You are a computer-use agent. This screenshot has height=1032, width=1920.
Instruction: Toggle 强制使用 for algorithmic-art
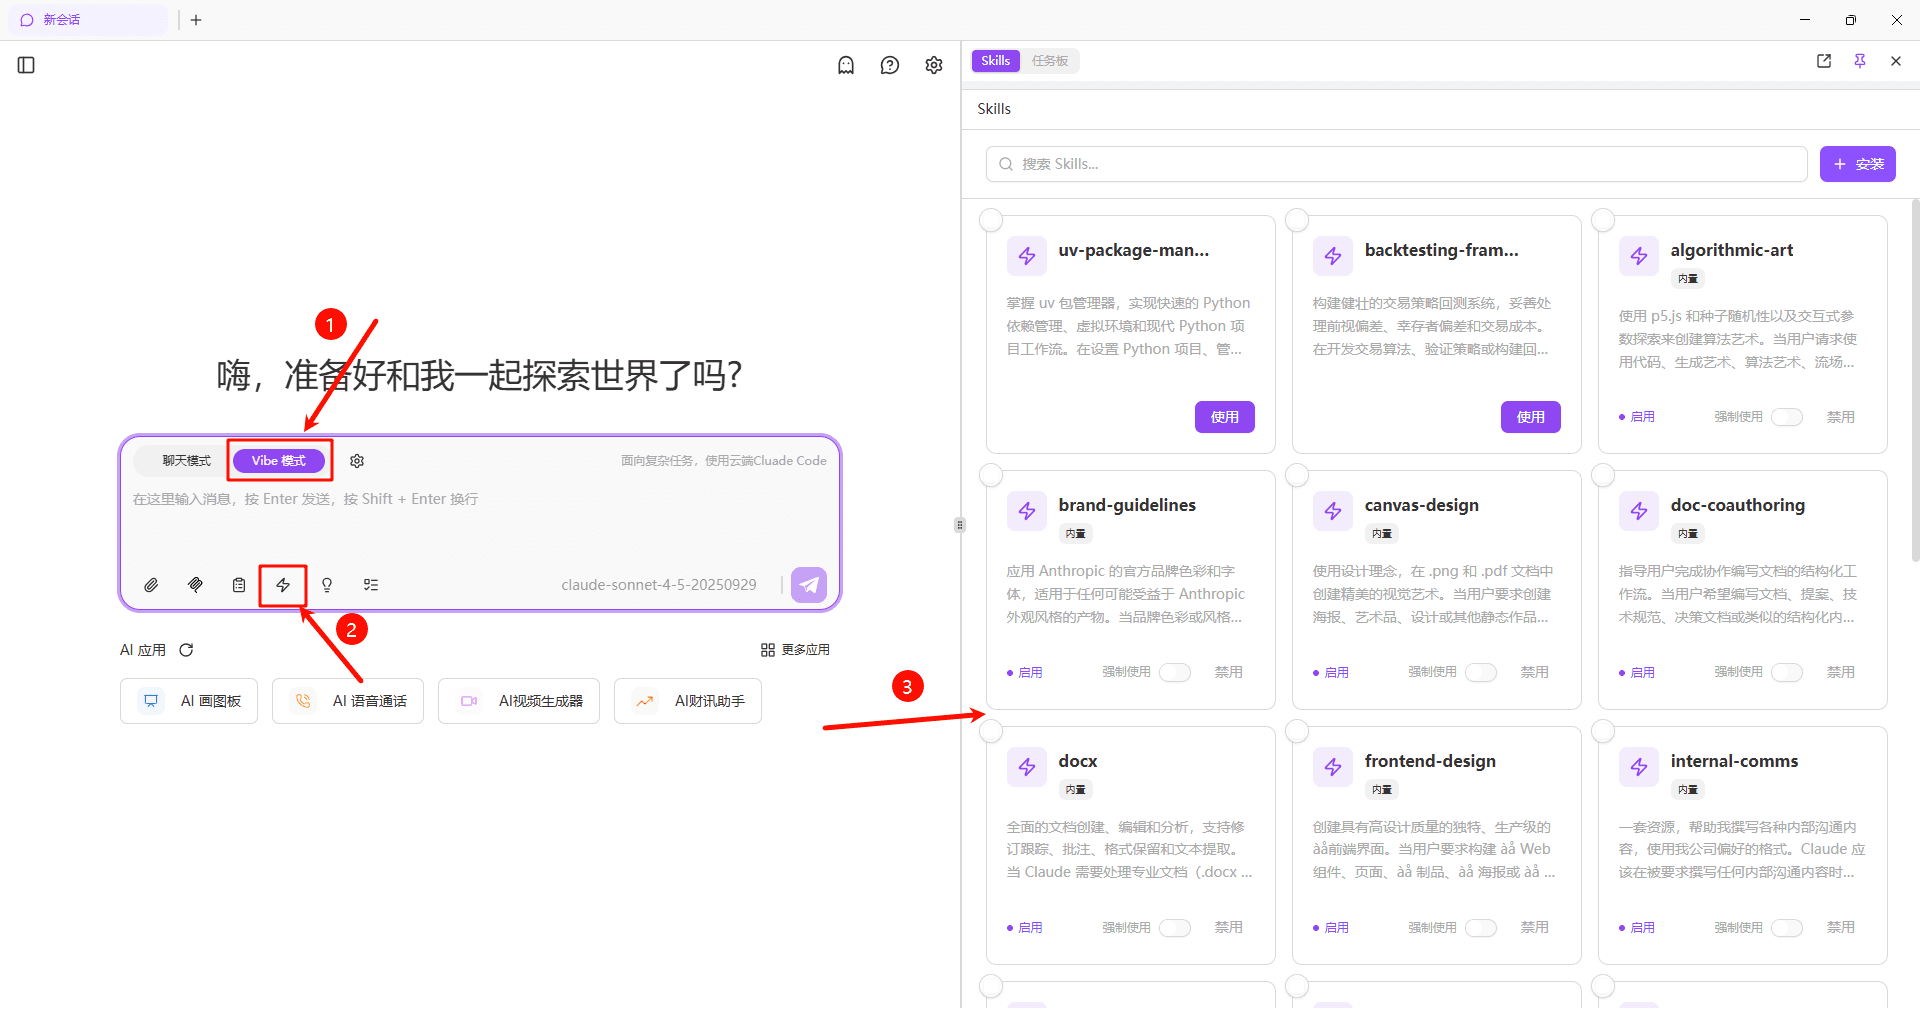point(1787,417)
